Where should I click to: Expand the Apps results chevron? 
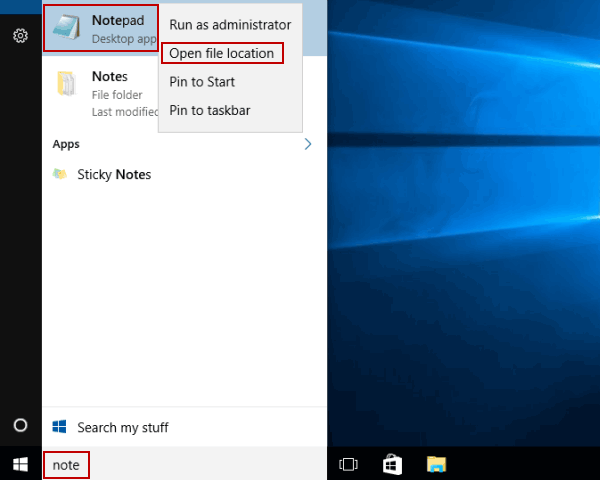308,144
